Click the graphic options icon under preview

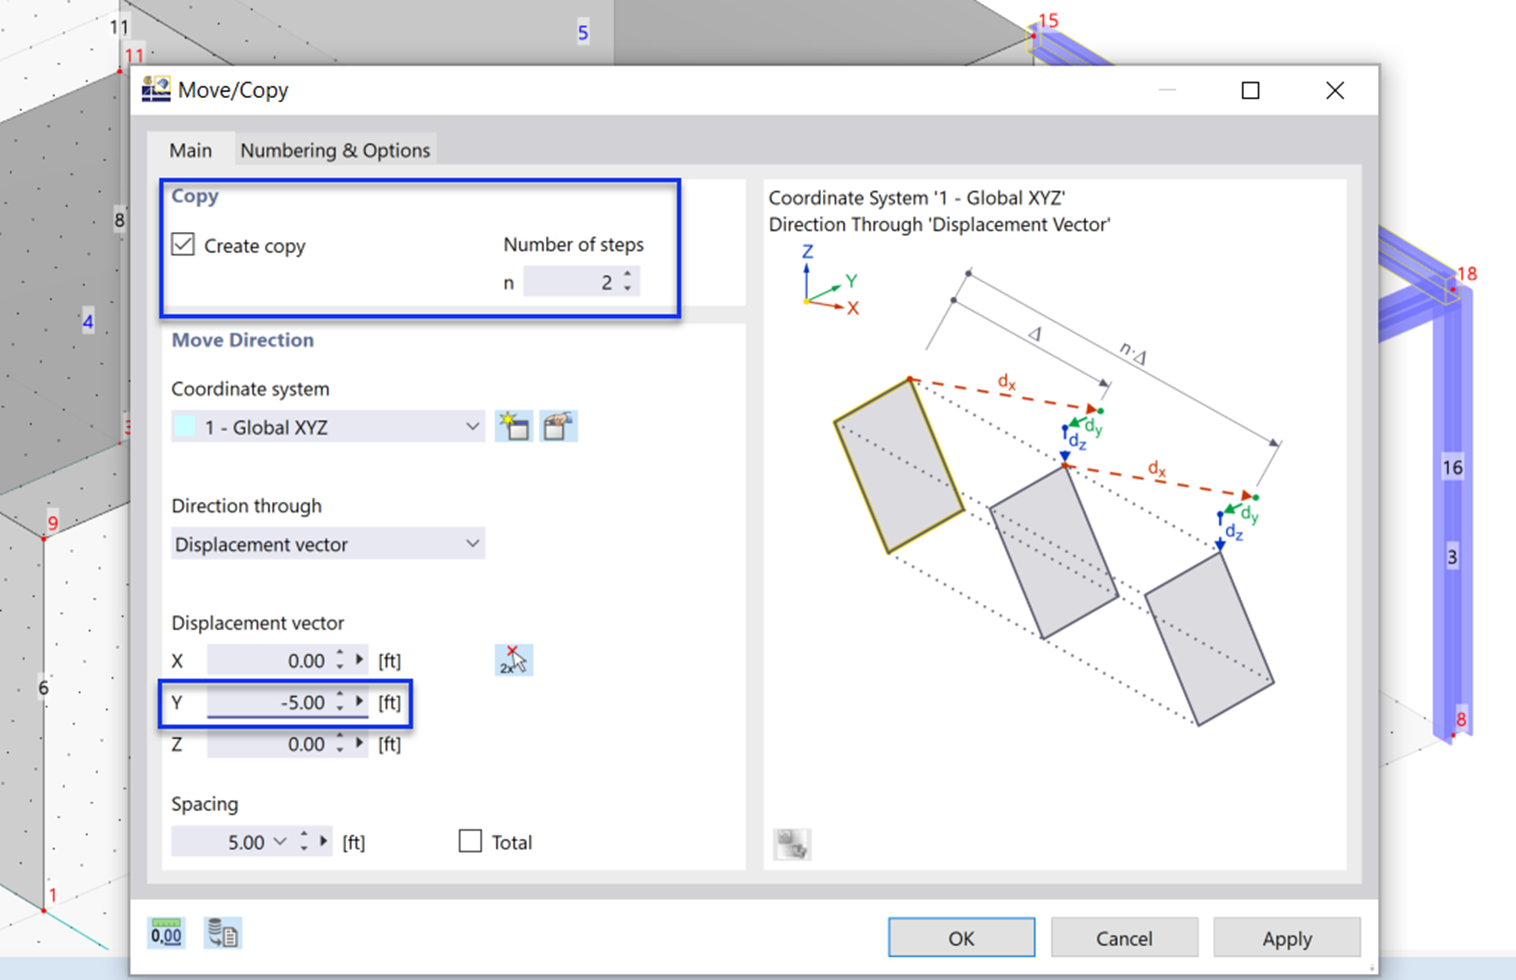coord(792,844)
